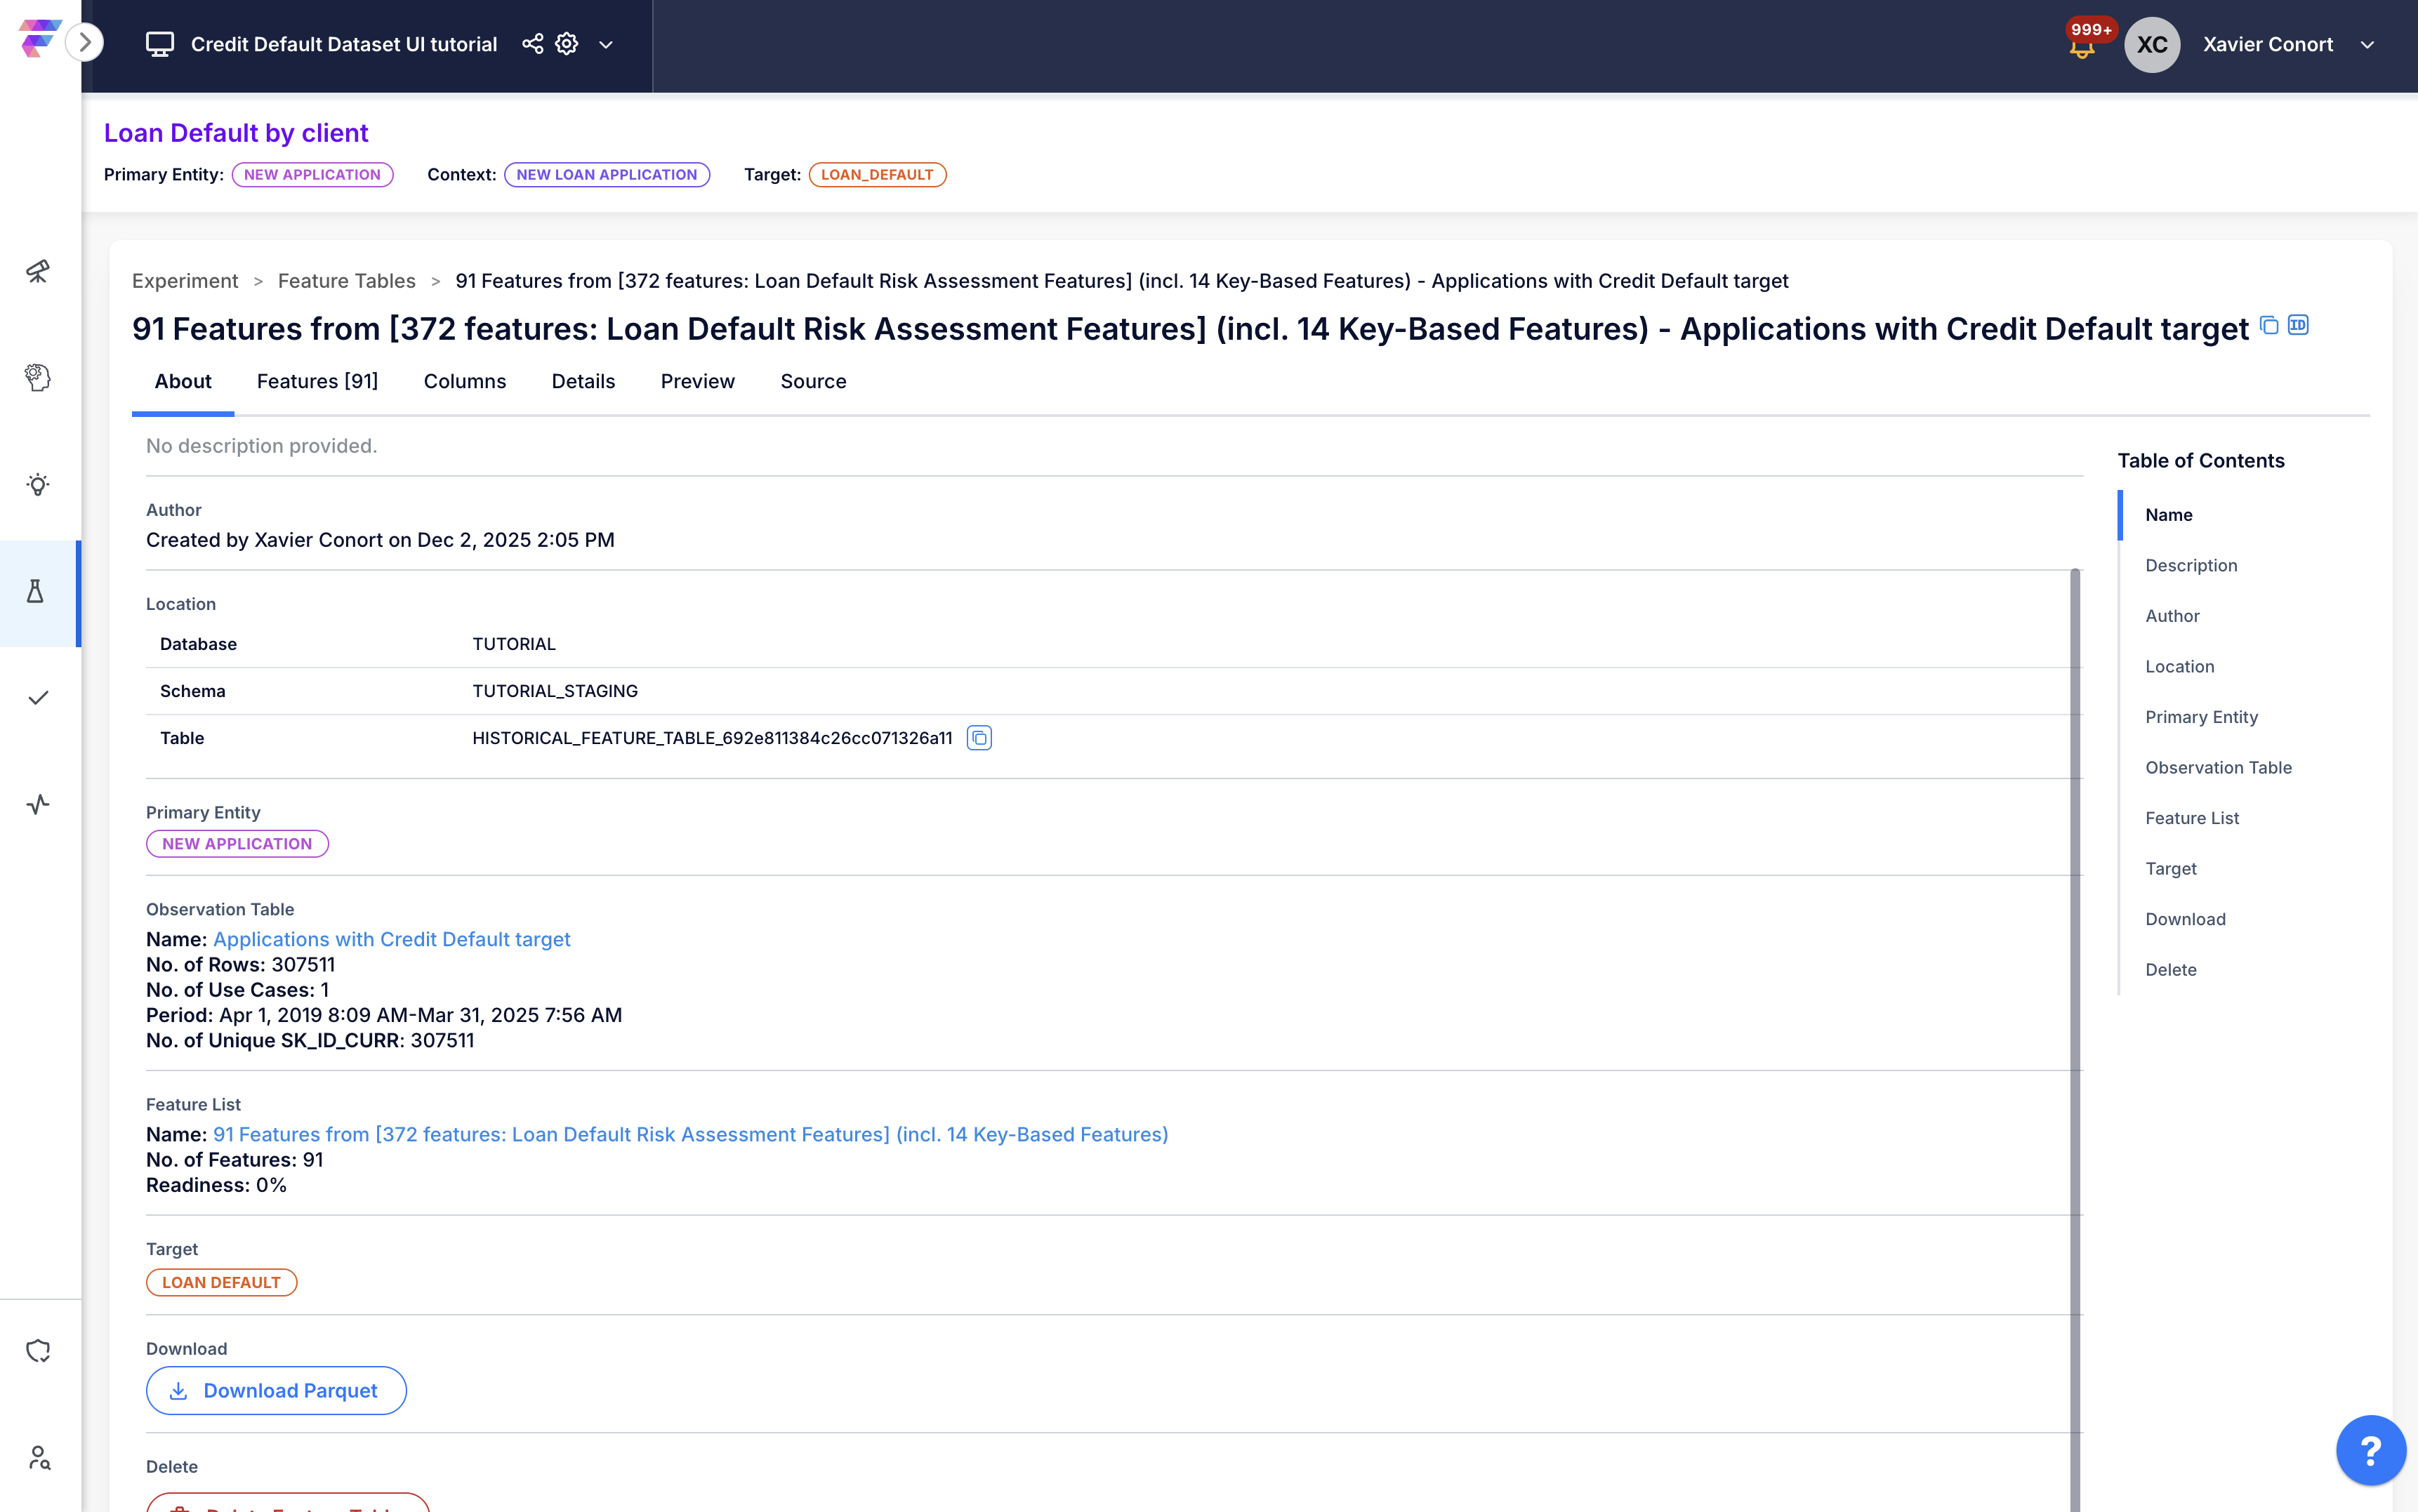Jump to Observation Table in contents
Image resolution: width=2418 pixels, height=1512 pixels.
(x=2218, y=767)
